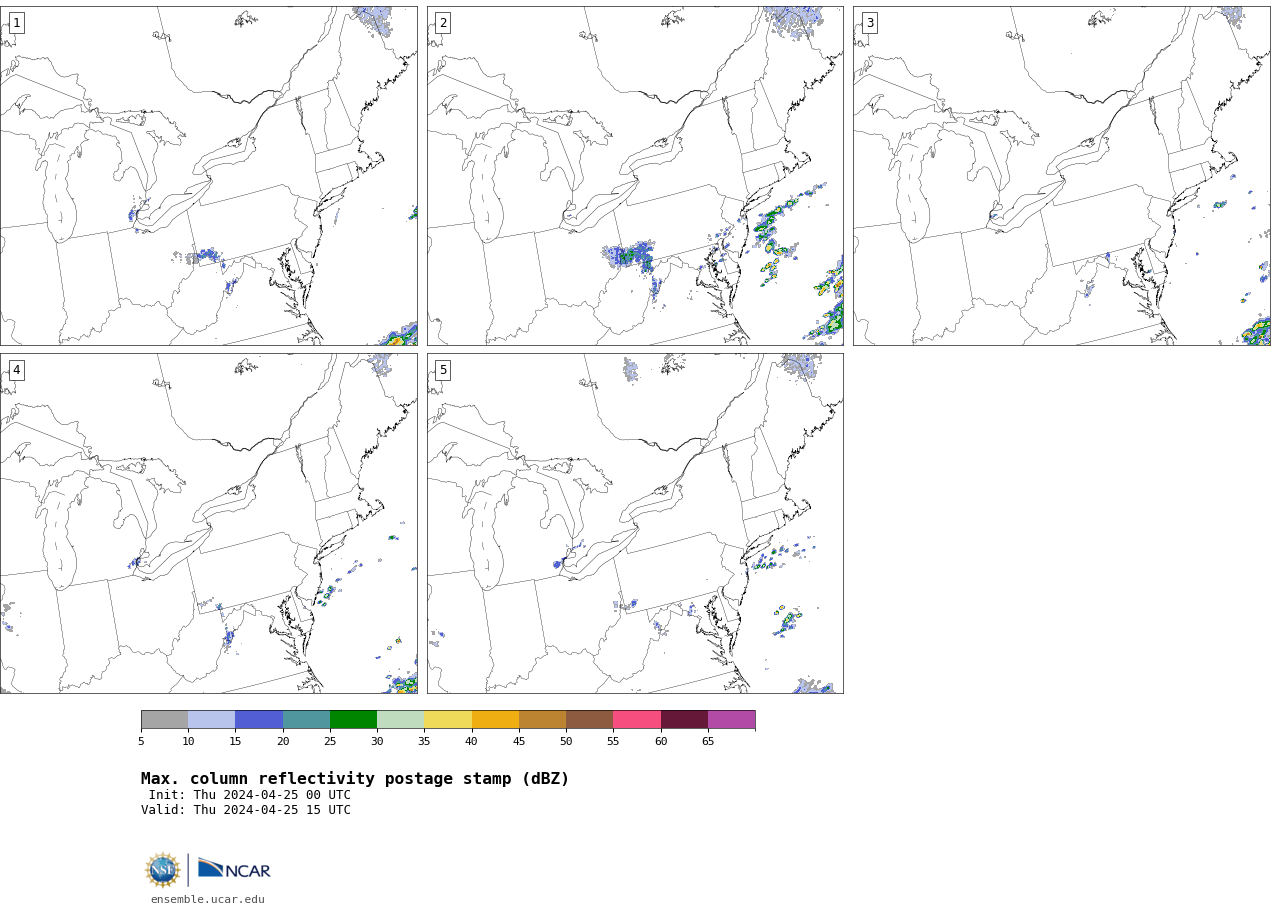Select the orange 40-45 dBZ swatch
Screen dimensions: 1280x910
coord(495,720)
